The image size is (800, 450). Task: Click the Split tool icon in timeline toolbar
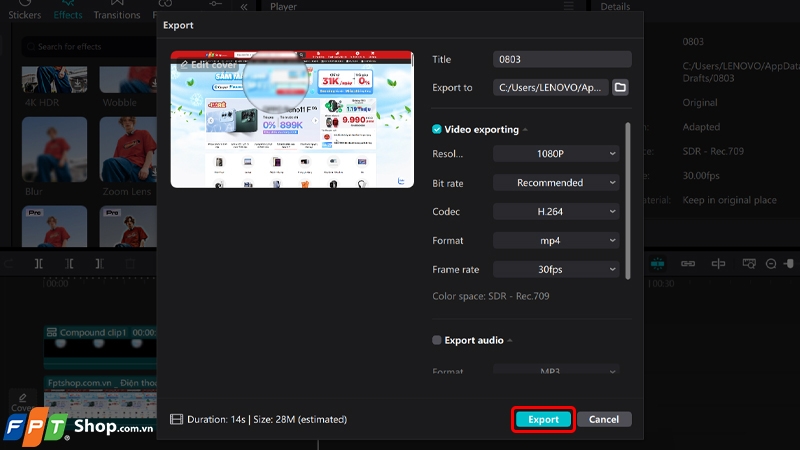point(38,263)
